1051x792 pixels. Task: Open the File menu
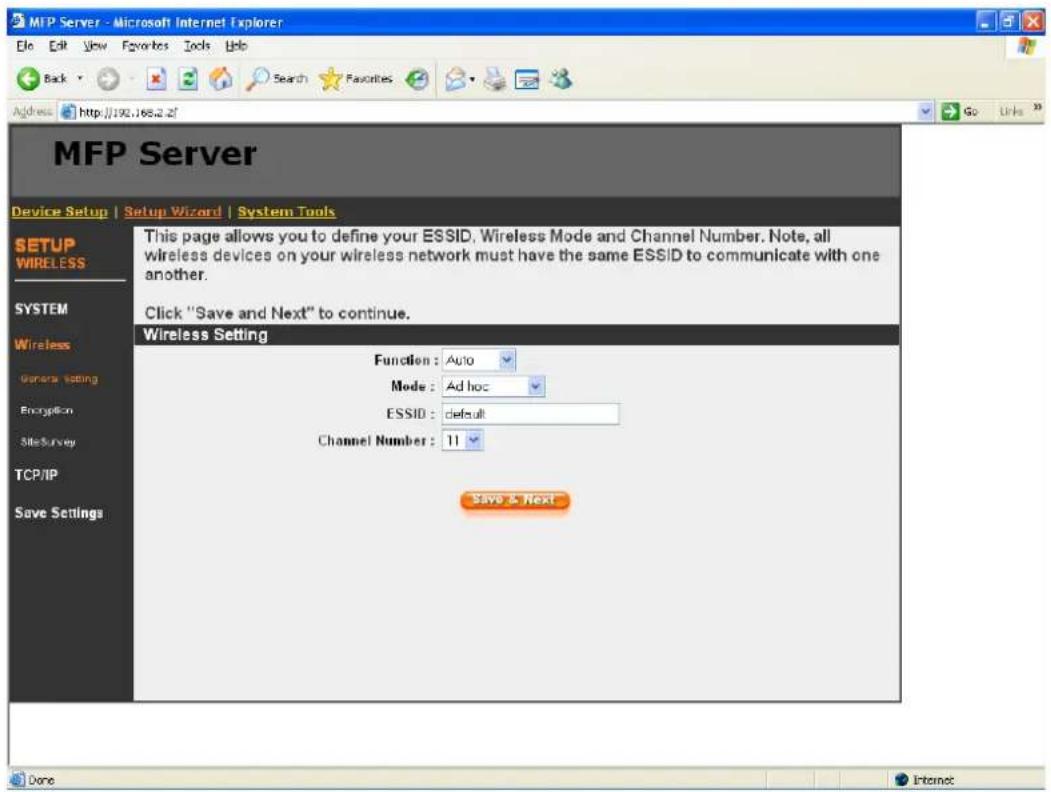click(x=25, y=46)
